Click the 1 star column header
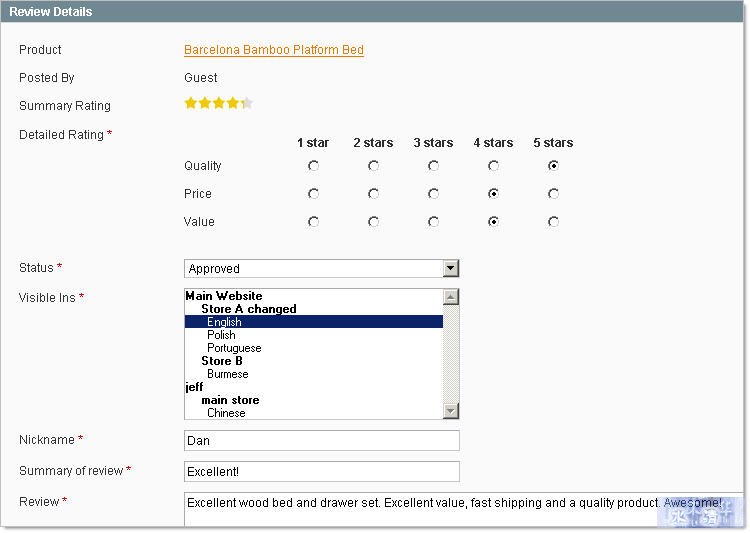Screen dimensions: 750x533 (x=313, y=143)
